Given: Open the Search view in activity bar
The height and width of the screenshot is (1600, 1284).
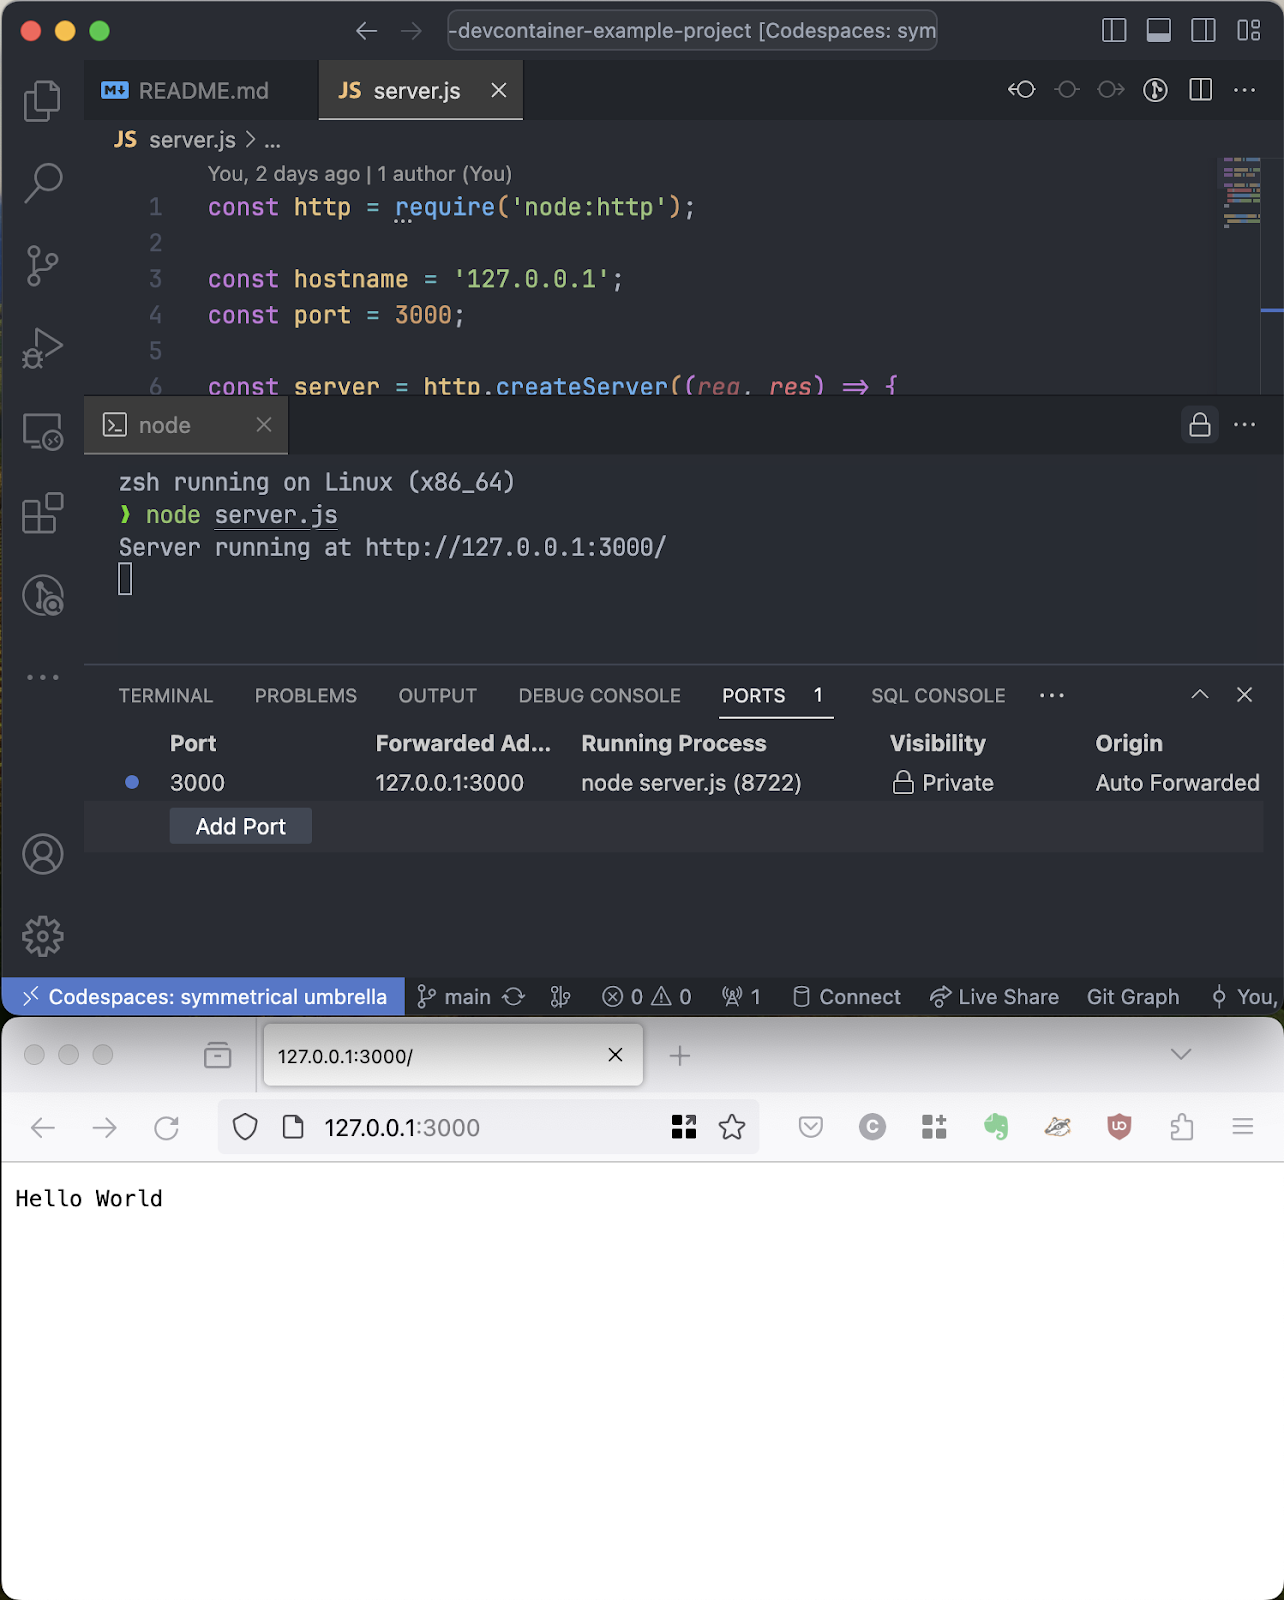Looking at the screenshot, I should 42,183.
